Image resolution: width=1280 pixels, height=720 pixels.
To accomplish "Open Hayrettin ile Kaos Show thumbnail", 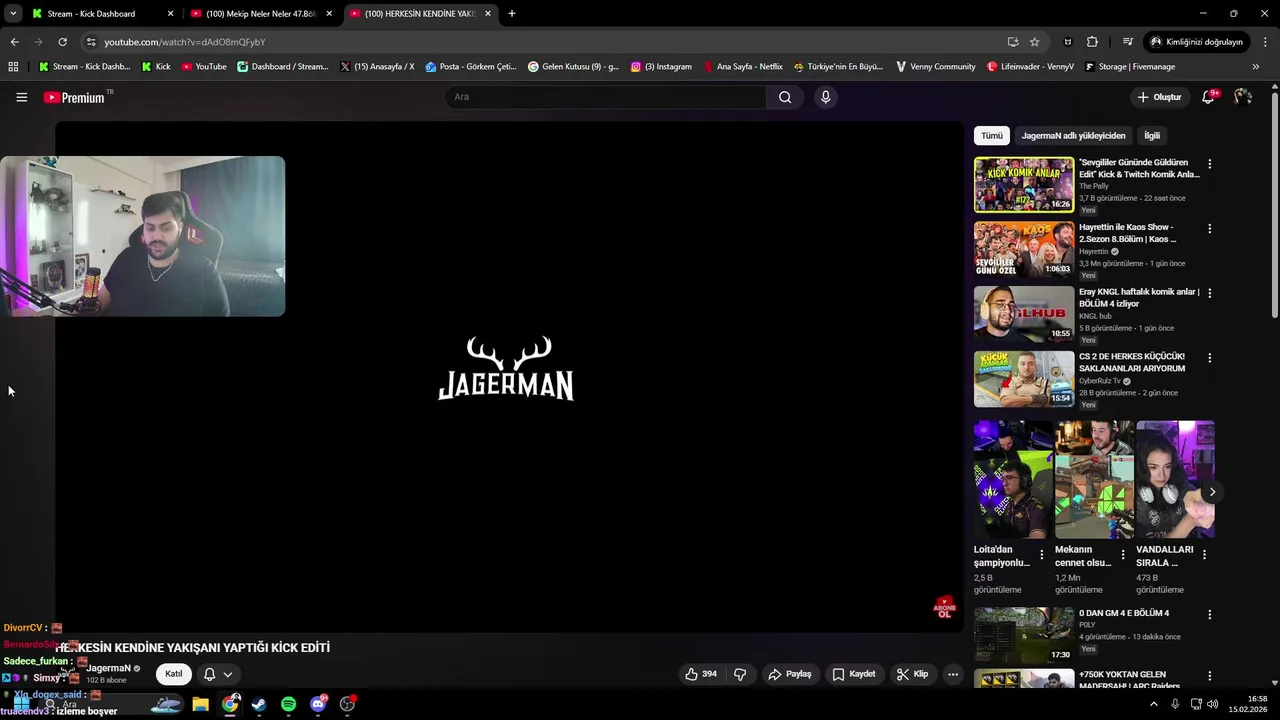I will tap(1024, 249).
